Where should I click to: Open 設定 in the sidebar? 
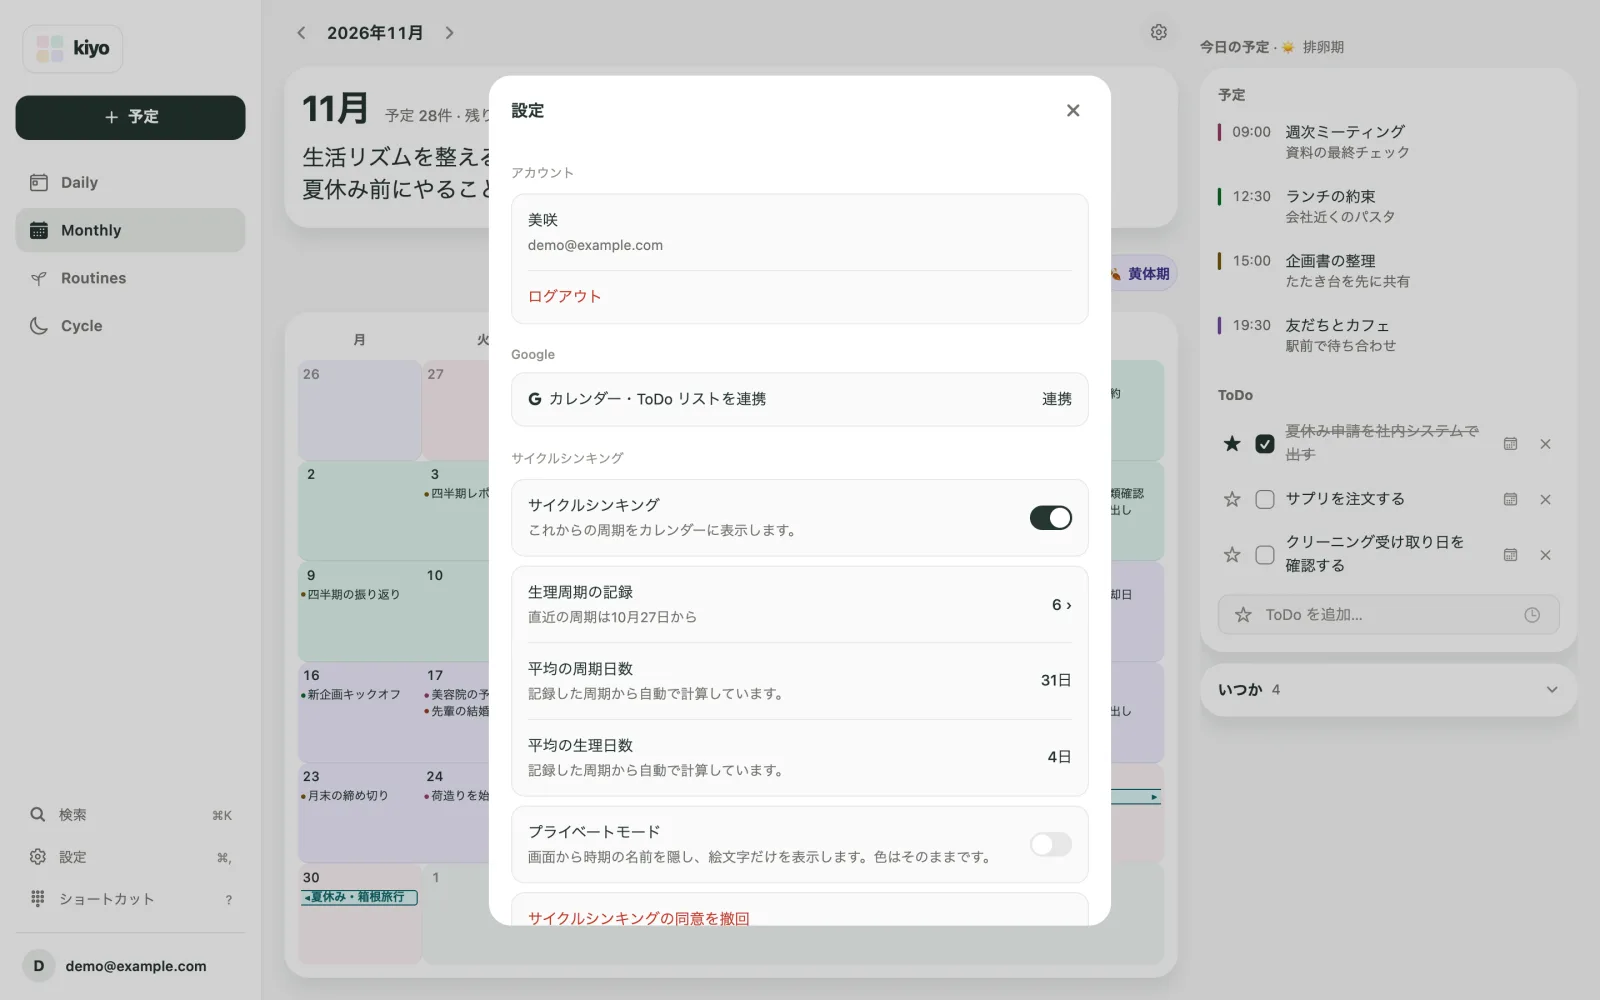(x=130, y=857)
